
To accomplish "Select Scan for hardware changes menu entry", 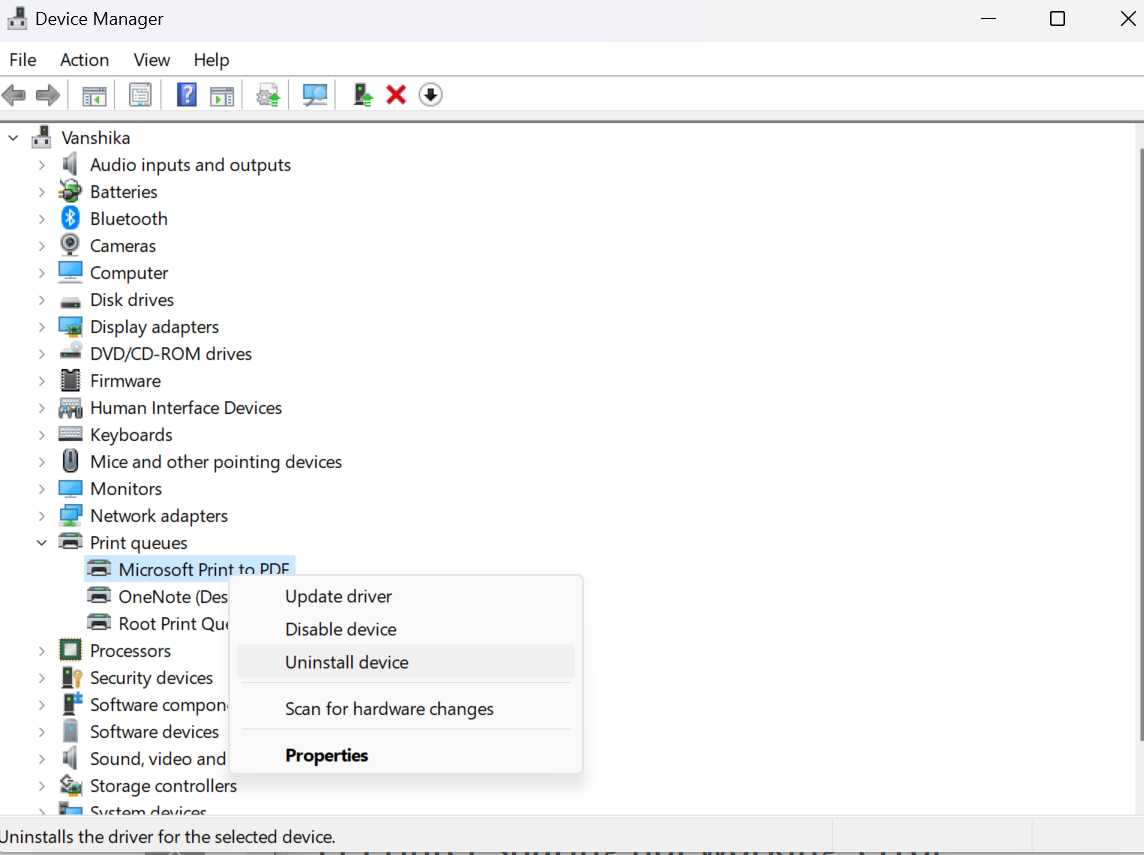I will (389, 709).
